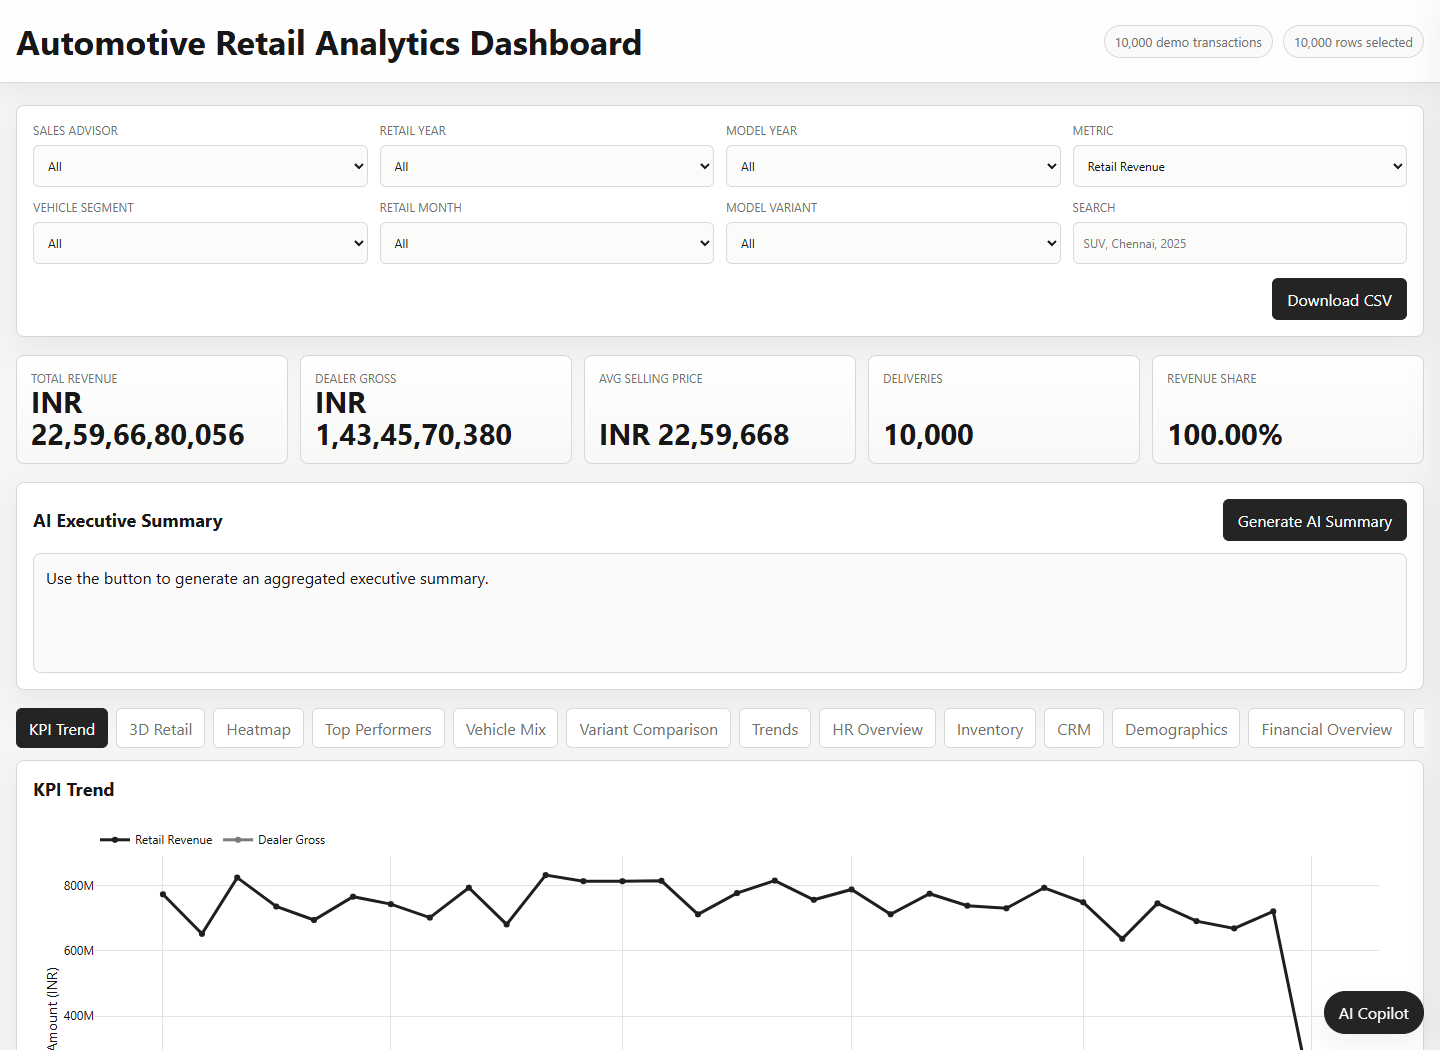Click the Revenue Share KPI card
This screenshot has height=1050, width=1440.
1288,410
